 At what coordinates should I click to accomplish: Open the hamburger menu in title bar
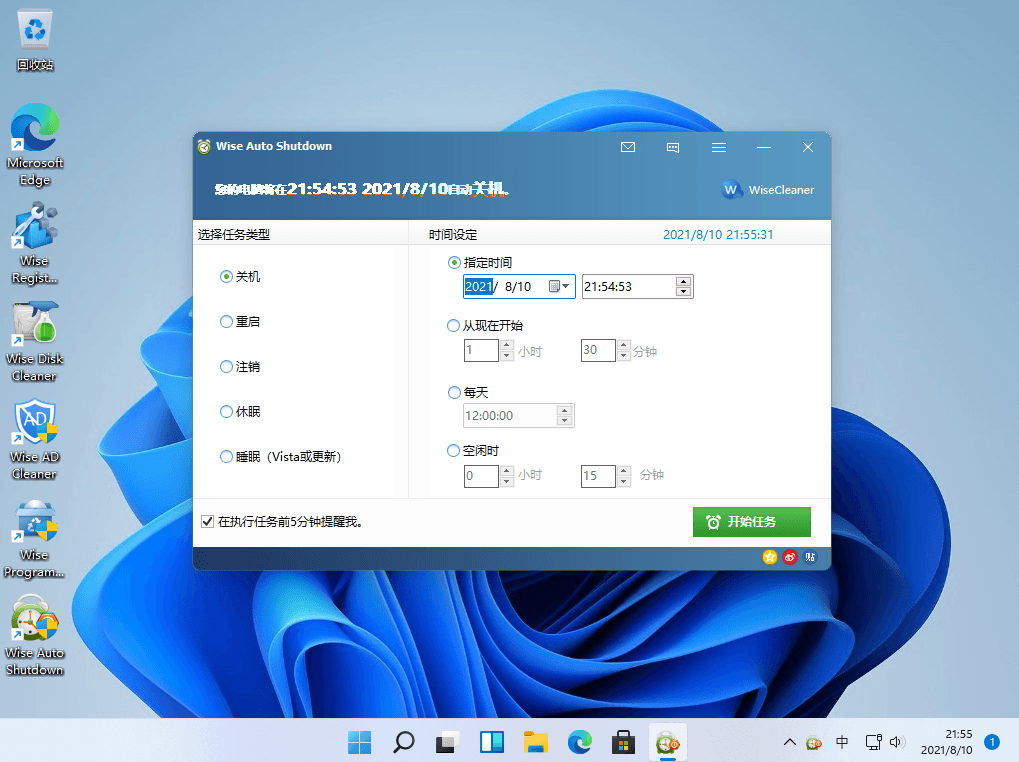pyautogui.click(x=719, y=147)
